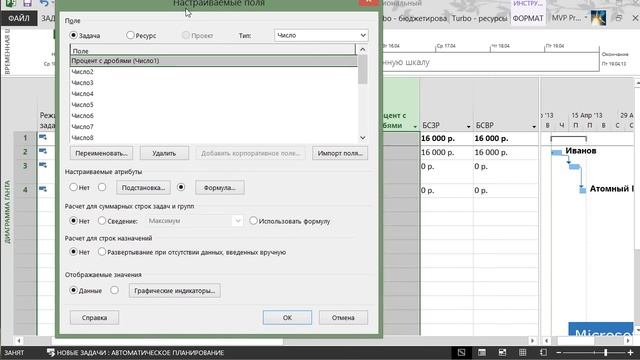This screenshot has width=640, height=360.
Task: Click field list scroll down arrow
Action: click(x=362, y=138)
